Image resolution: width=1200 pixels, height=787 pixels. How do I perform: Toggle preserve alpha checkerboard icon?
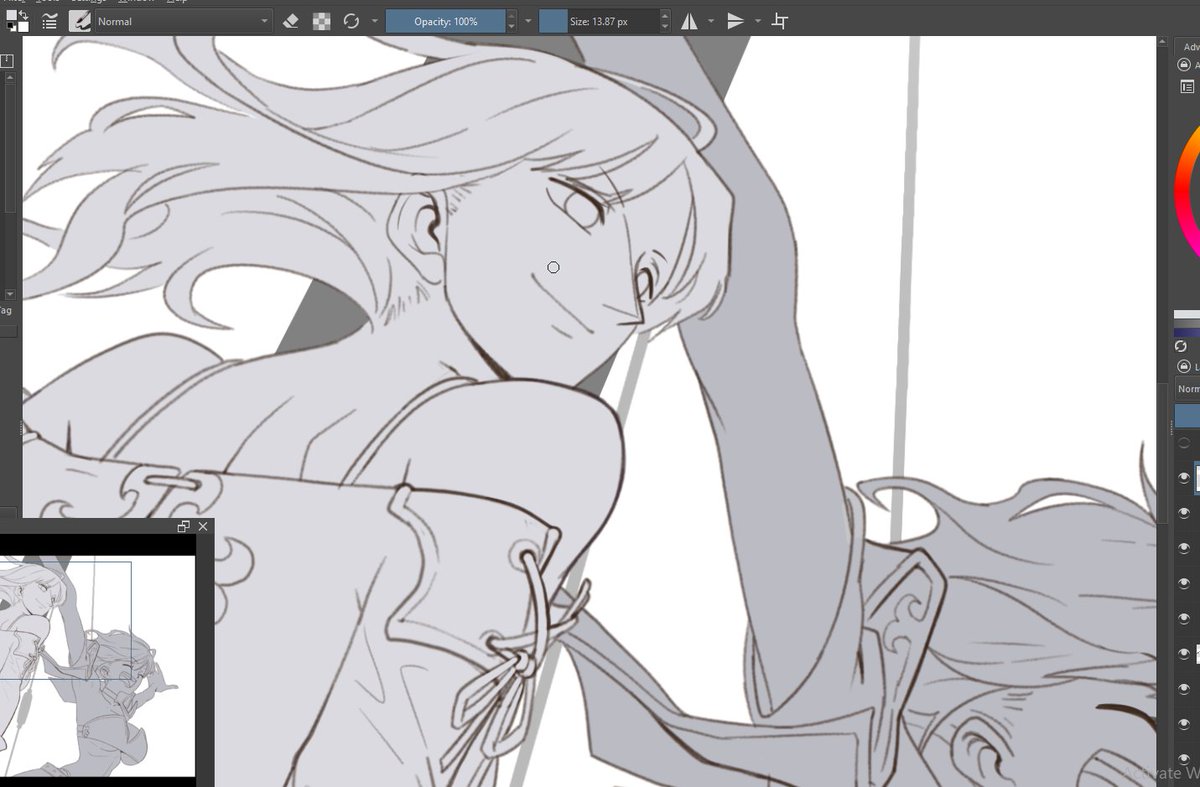[321, 21]
